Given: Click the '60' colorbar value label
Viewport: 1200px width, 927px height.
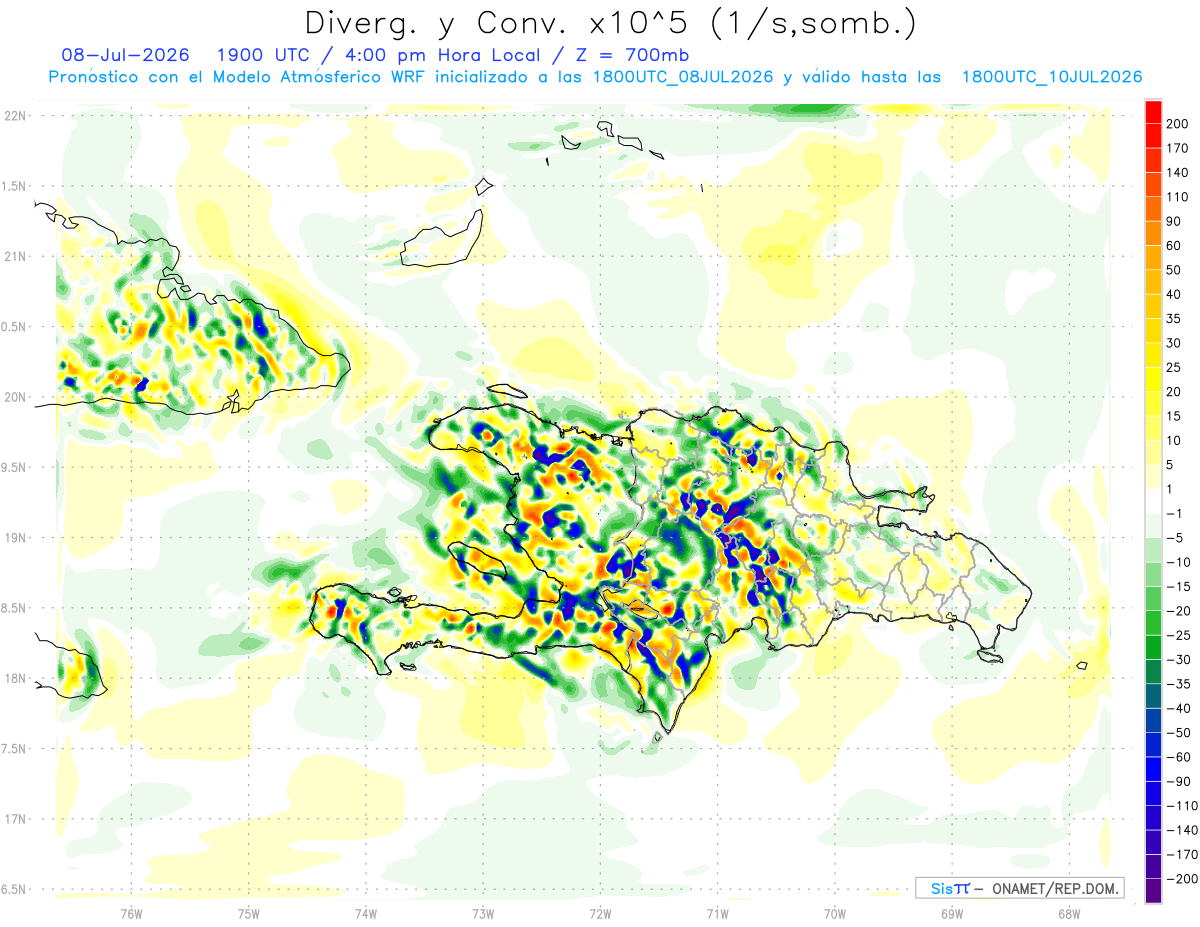Looking at the screenshot, I should (1174, 245).
